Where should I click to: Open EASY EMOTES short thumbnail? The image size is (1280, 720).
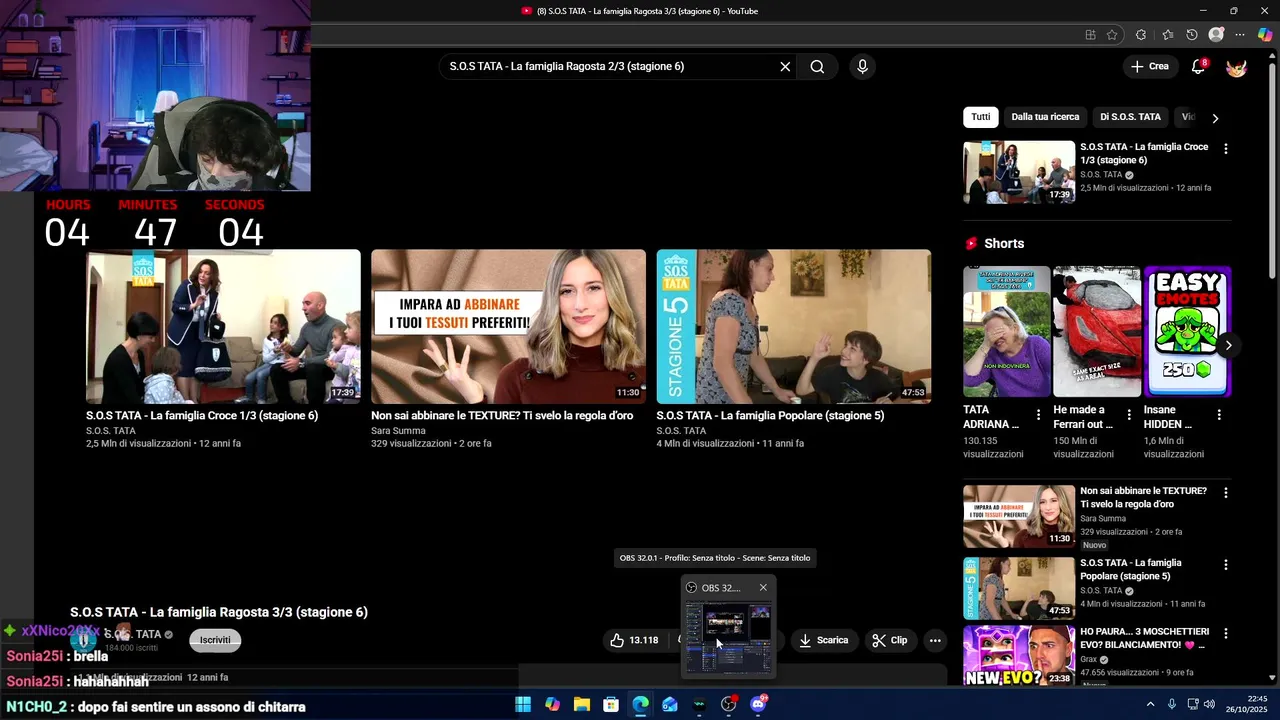(1187, 331)
